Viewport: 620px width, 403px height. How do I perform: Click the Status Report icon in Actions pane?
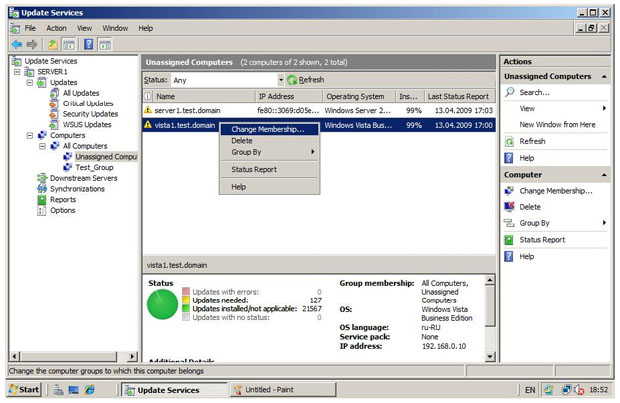click(x=510, y=240)
